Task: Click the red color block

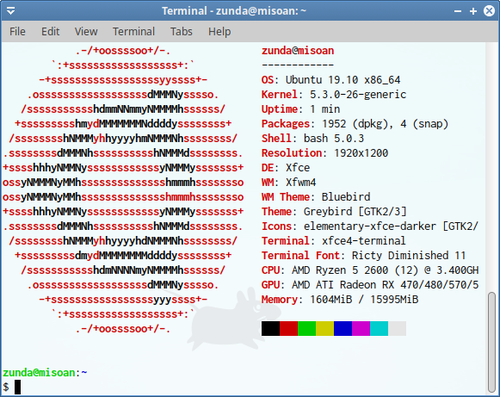Action: 289,328
